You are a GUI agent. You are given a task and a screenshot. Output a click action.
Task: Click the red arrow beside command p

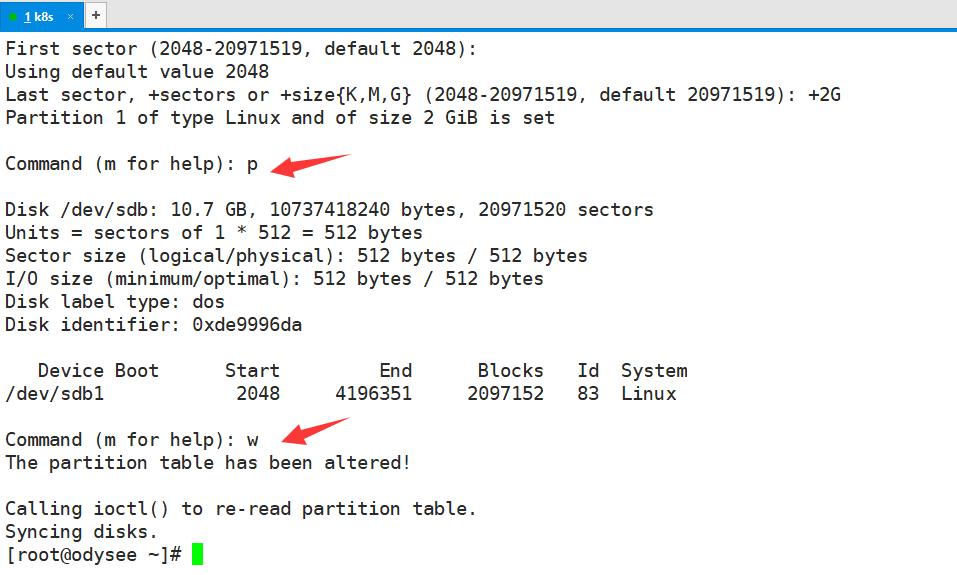point(310,165)
